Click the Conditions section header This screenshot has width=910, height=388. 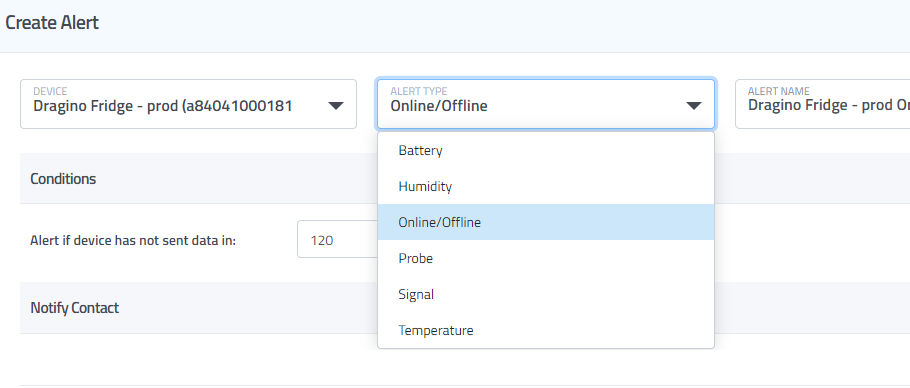click(x=63, y=179)
